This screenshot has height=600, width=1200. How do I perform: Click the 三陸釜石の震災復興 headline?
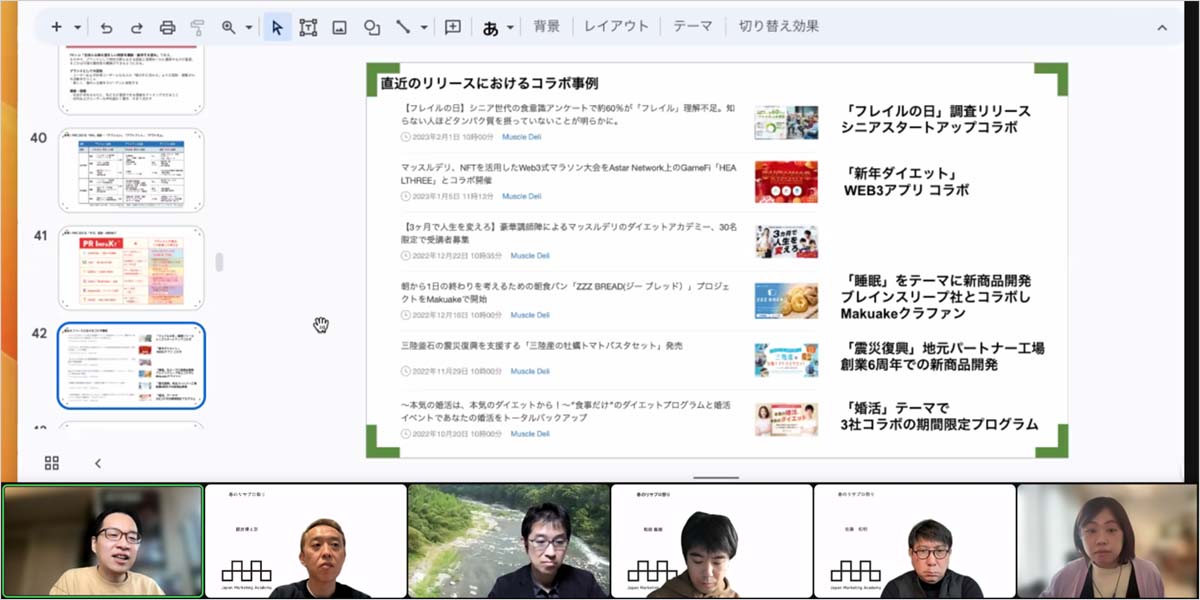(x=542, y=346)
